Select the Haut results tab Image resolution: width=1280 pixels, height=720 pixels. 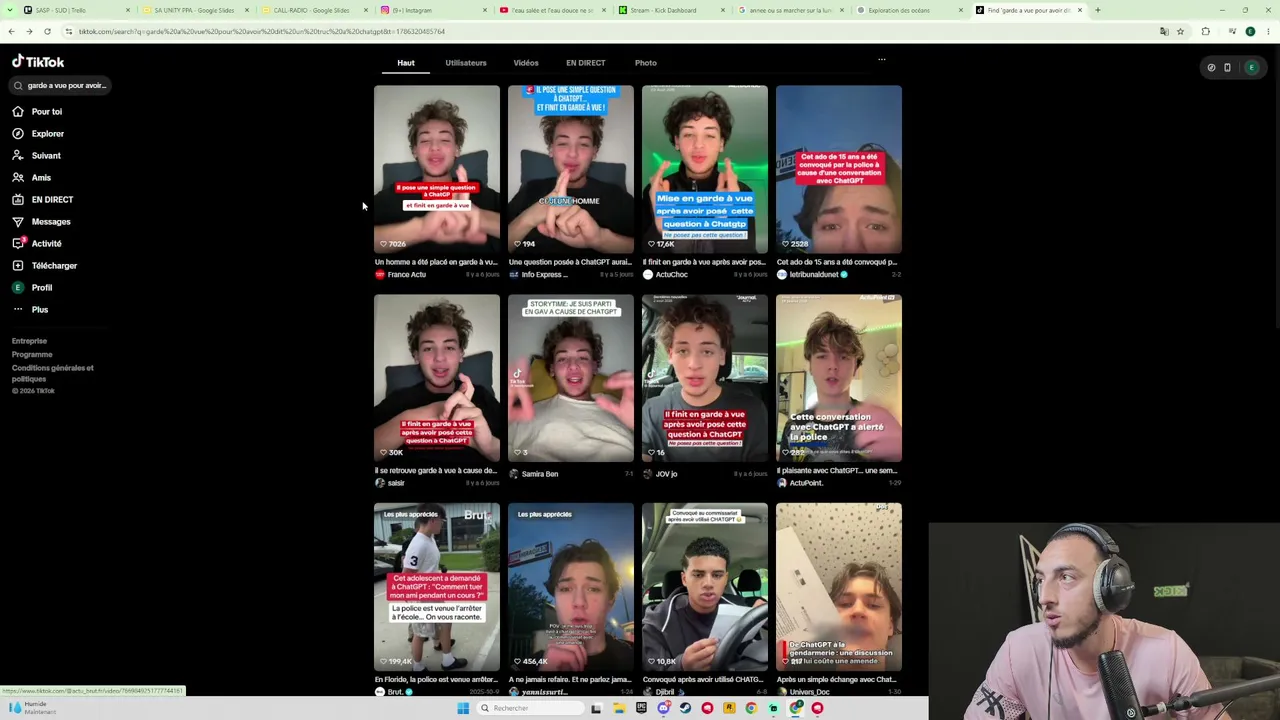[405, 63]
